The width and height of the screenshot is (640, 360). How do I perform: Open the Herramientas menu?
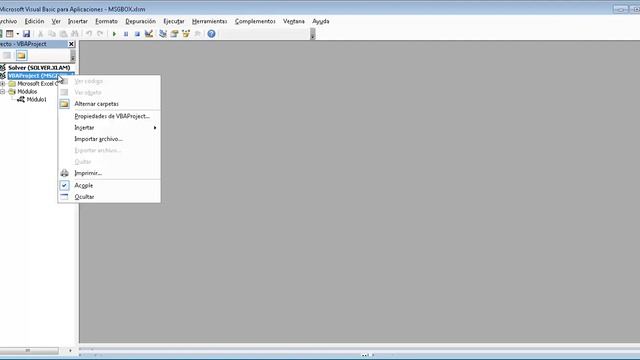click(209, 21)
